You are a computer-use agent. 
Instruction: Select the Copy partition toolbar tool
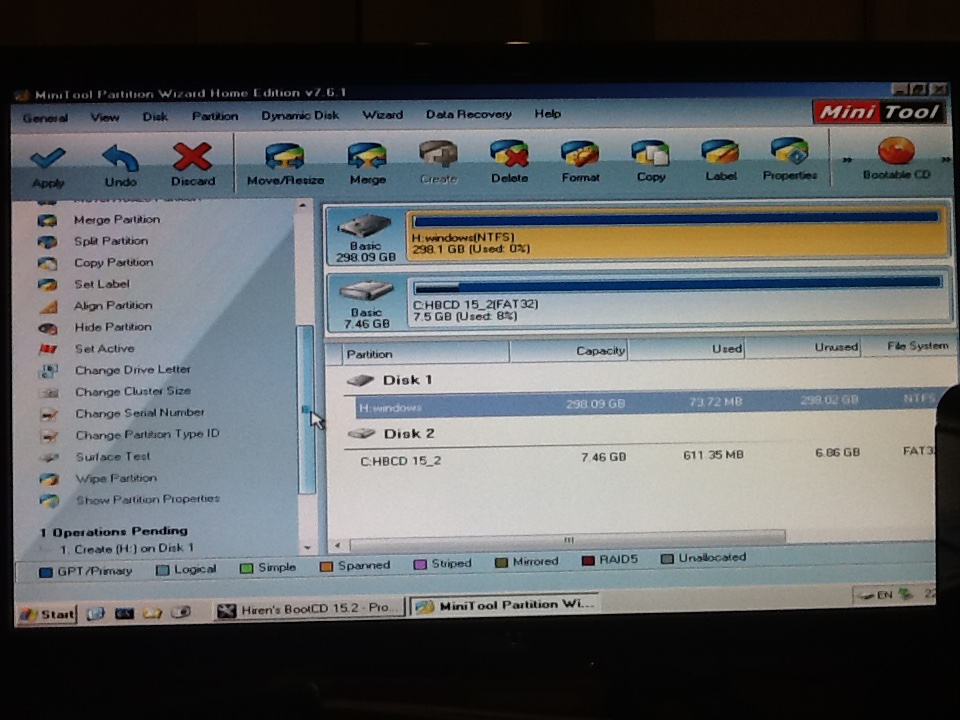click(650, 160)
